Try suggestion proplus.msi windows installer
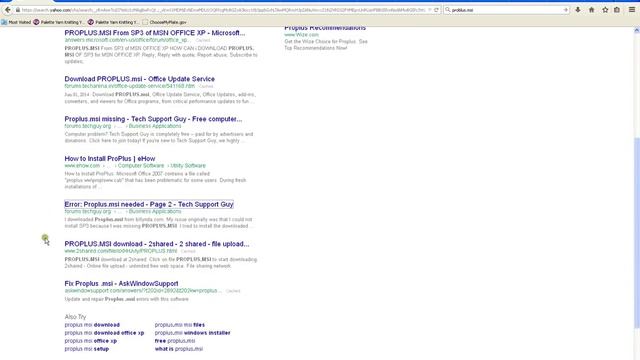 point(193,333)
